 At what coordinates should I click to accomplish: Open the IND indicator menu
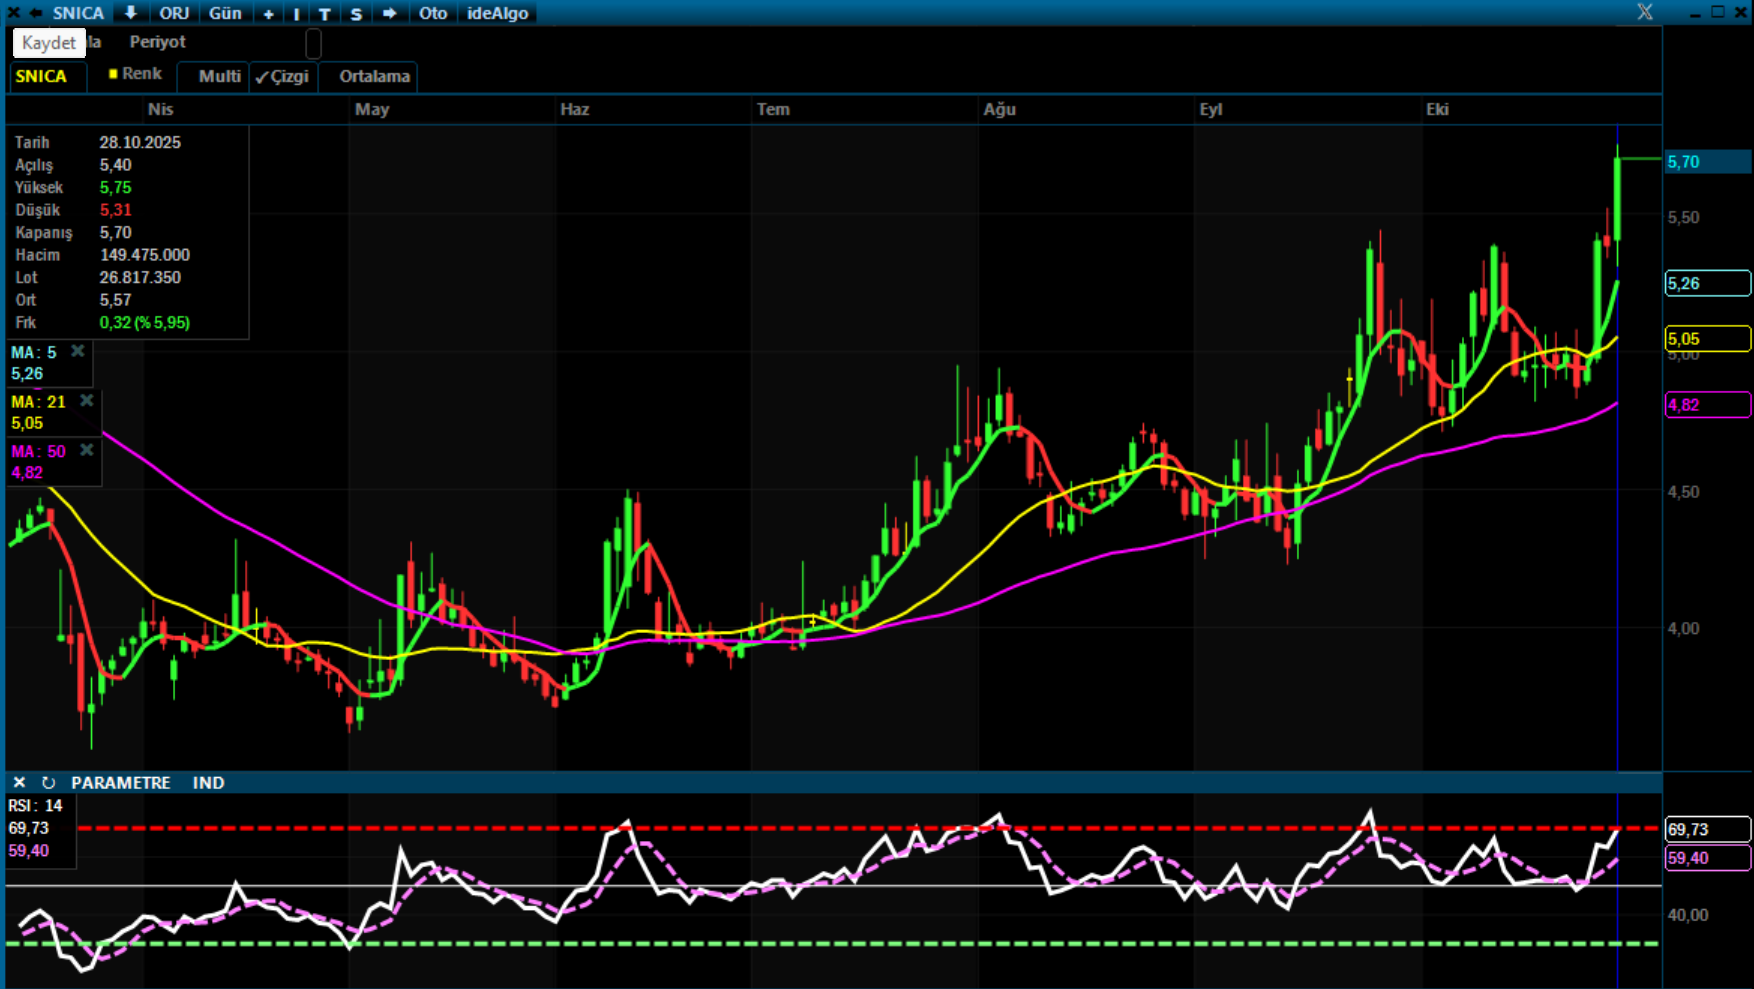point(208,783)
